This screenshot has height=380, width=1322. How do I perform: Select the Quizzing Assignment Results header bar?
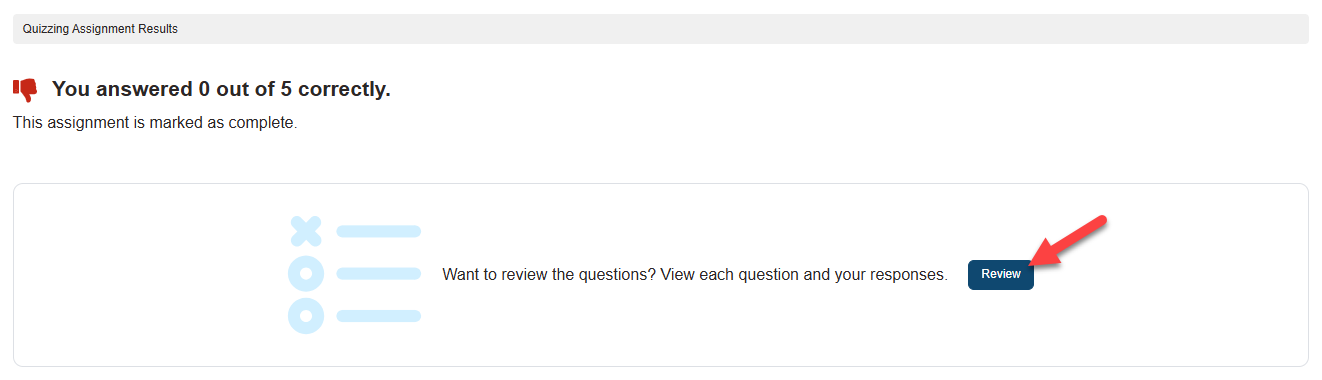click(661, 29)
